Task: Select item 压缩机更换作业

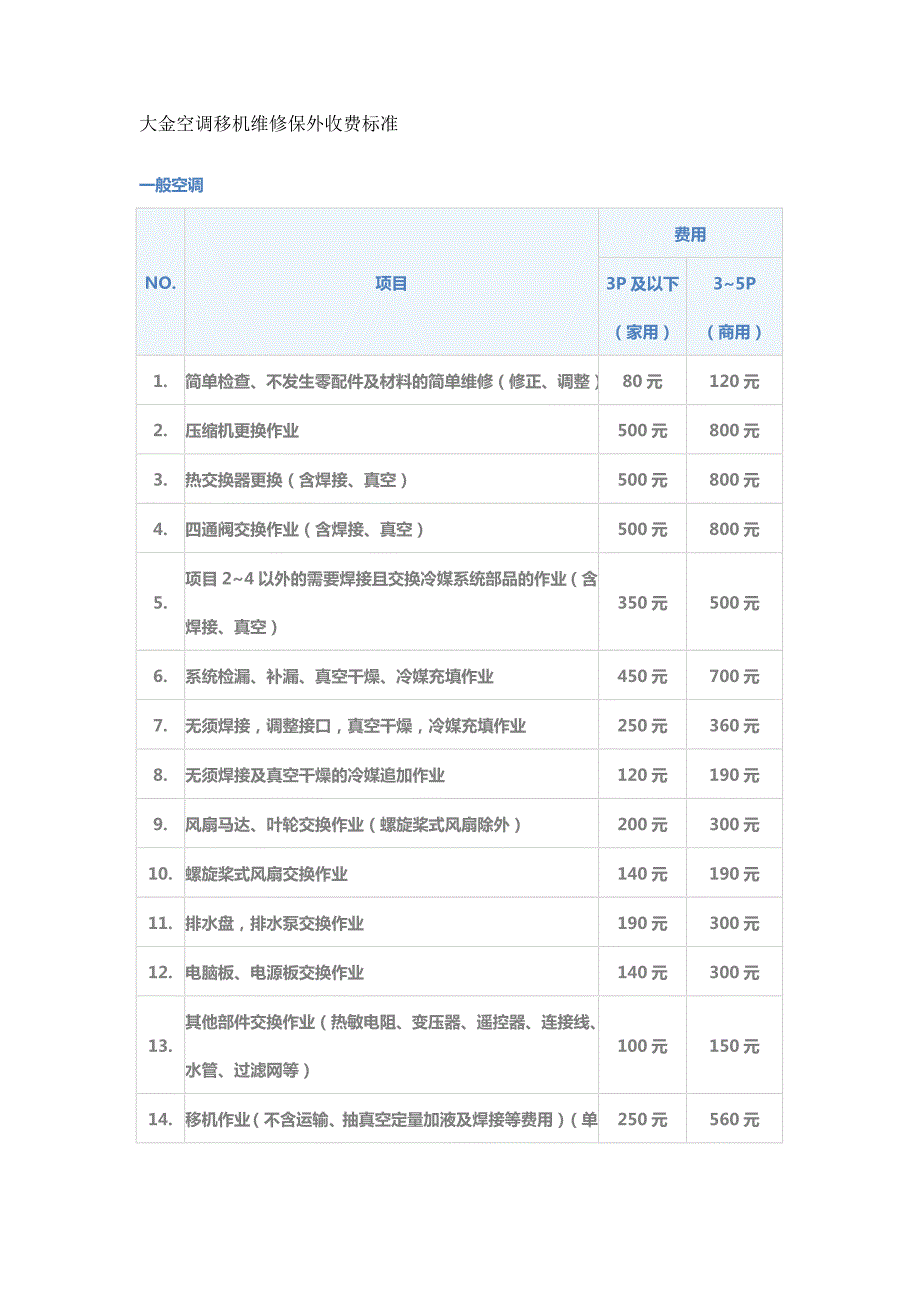Action: point(242,431)
